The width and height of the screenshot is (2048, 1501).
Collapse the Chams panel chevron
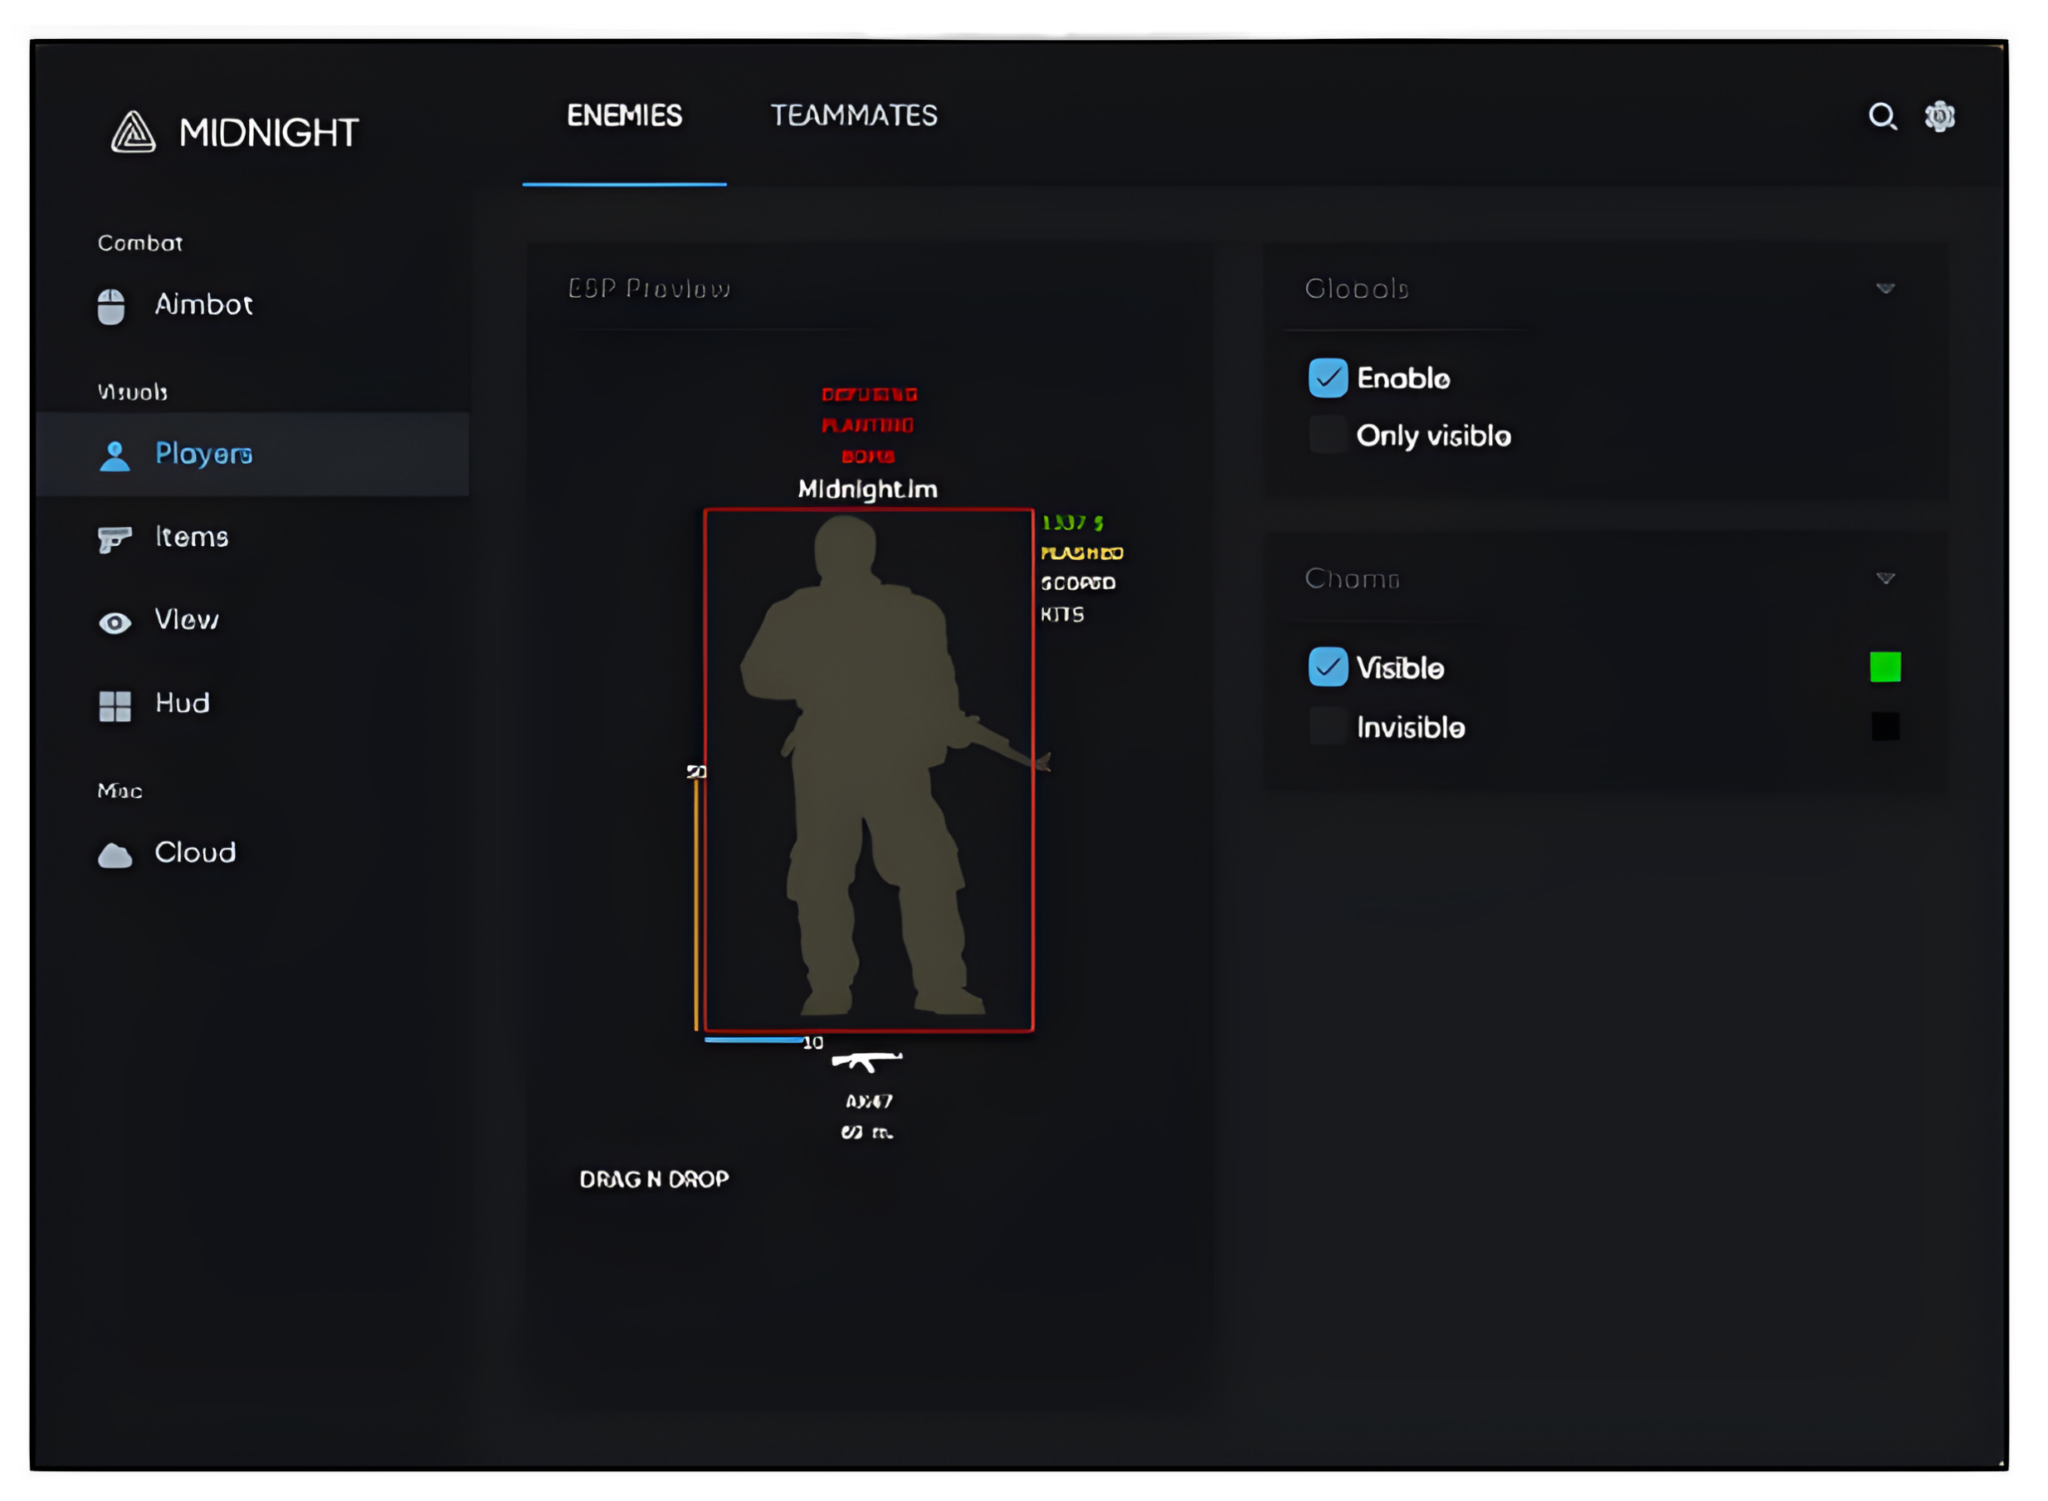(1884, 577)
